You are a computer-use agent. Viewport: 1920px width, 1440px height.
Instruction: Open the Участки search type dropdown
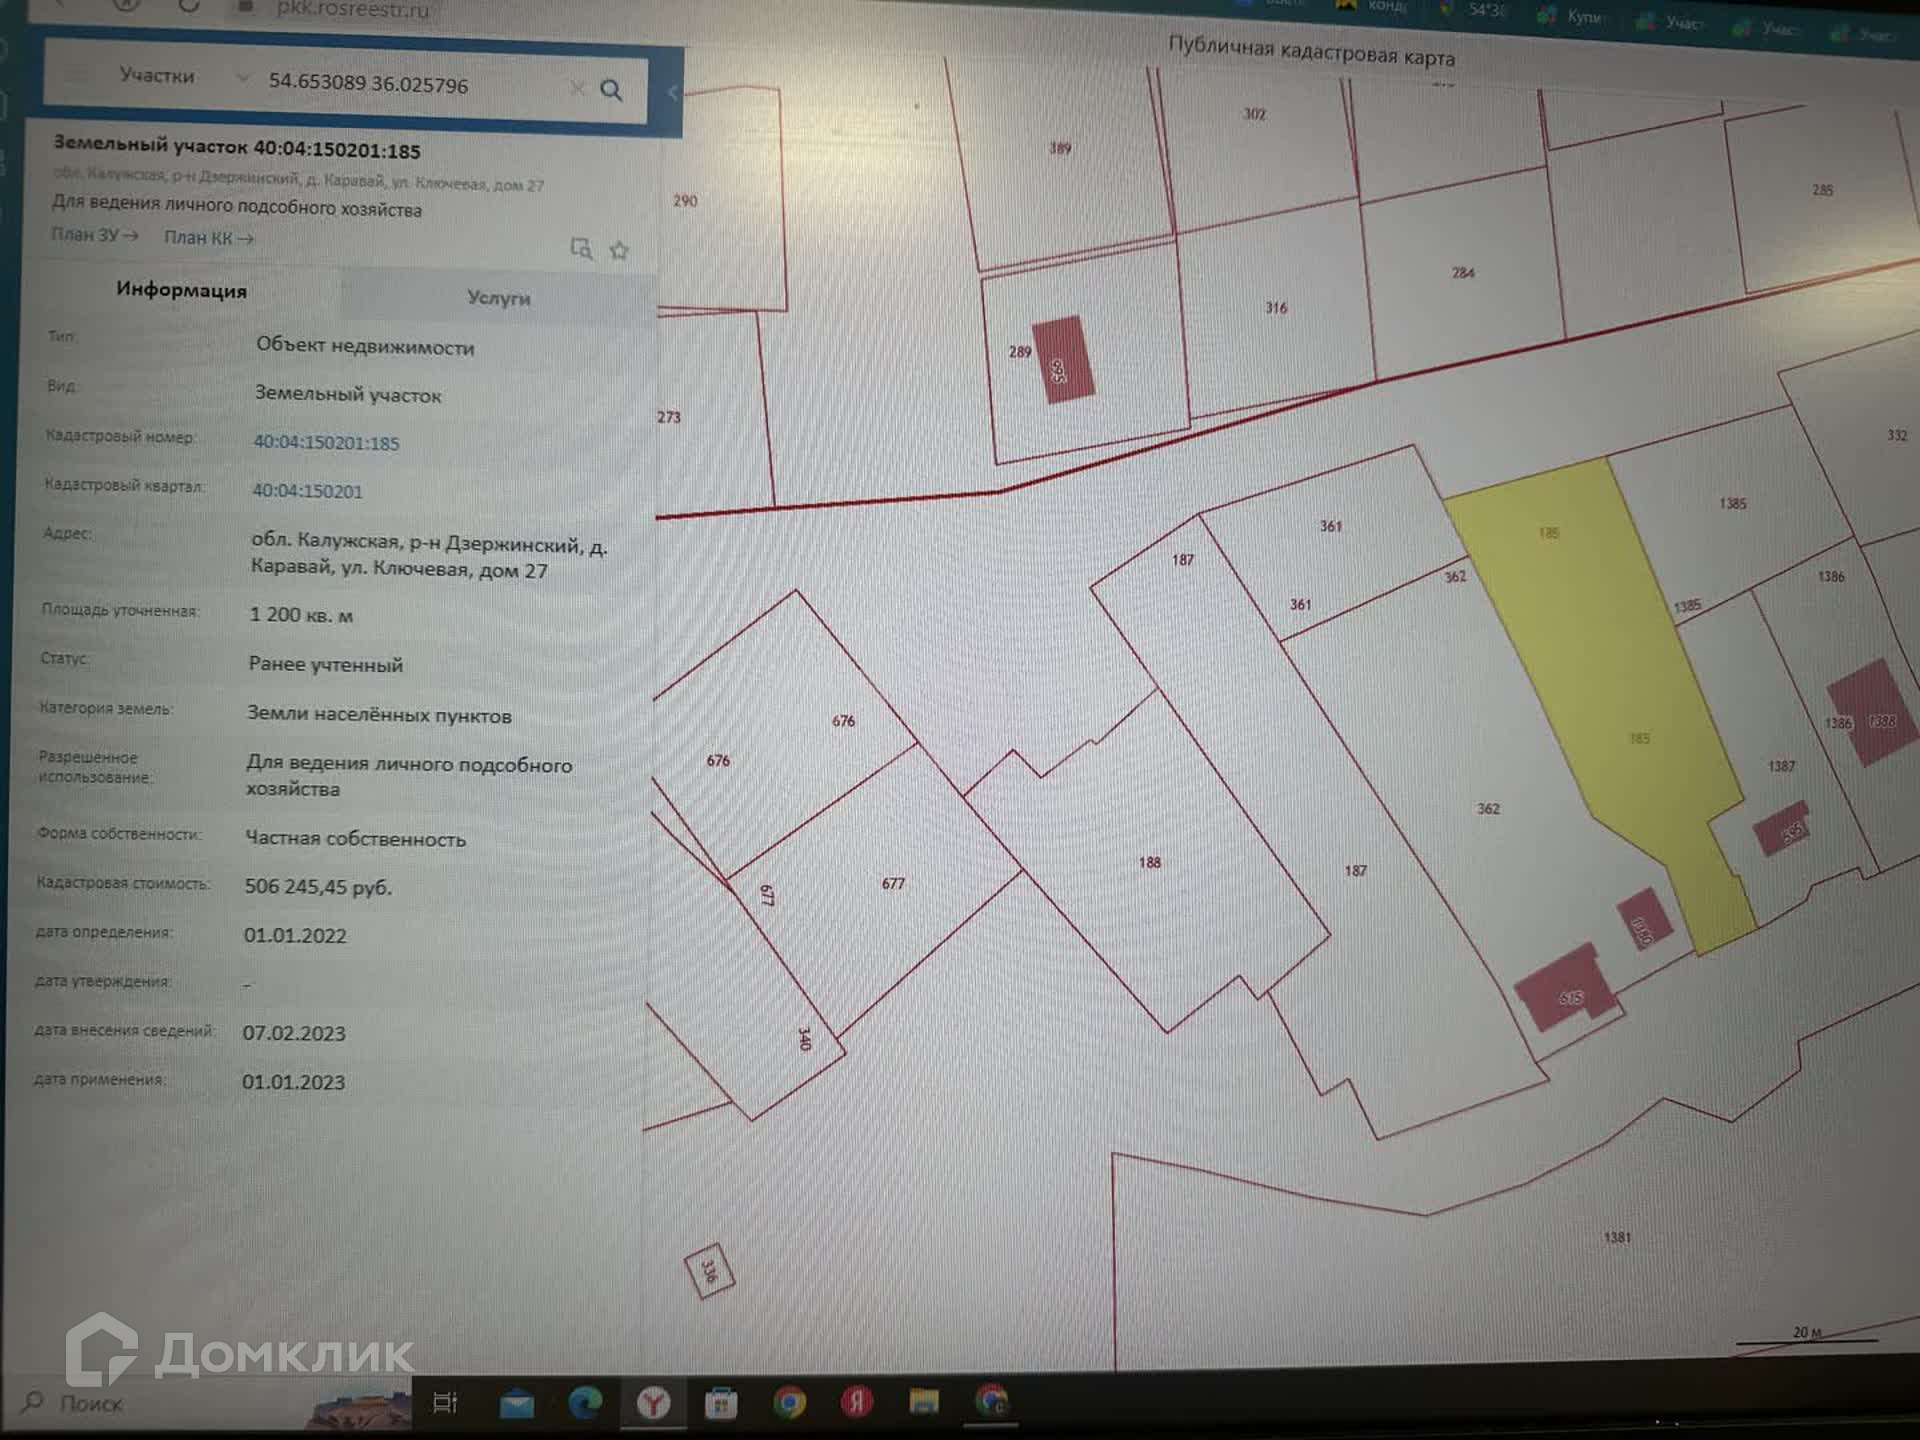pos(241,78)
